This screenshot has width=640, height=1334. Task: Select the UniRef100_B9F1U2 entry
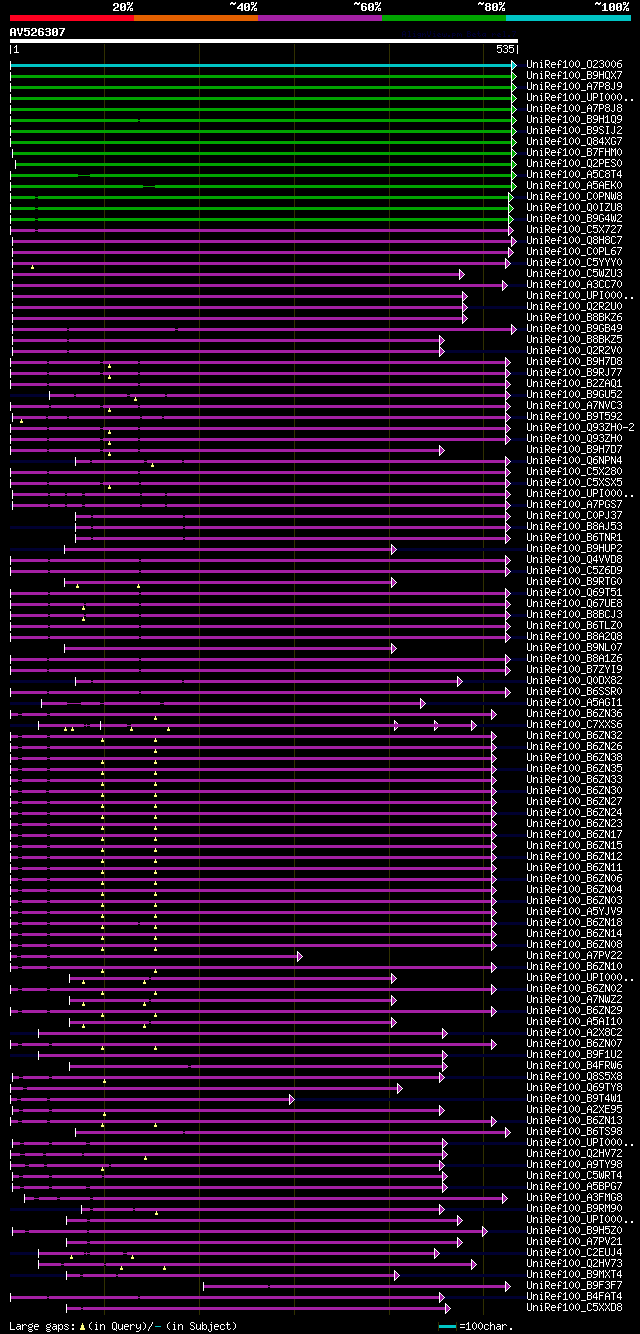573,1054
